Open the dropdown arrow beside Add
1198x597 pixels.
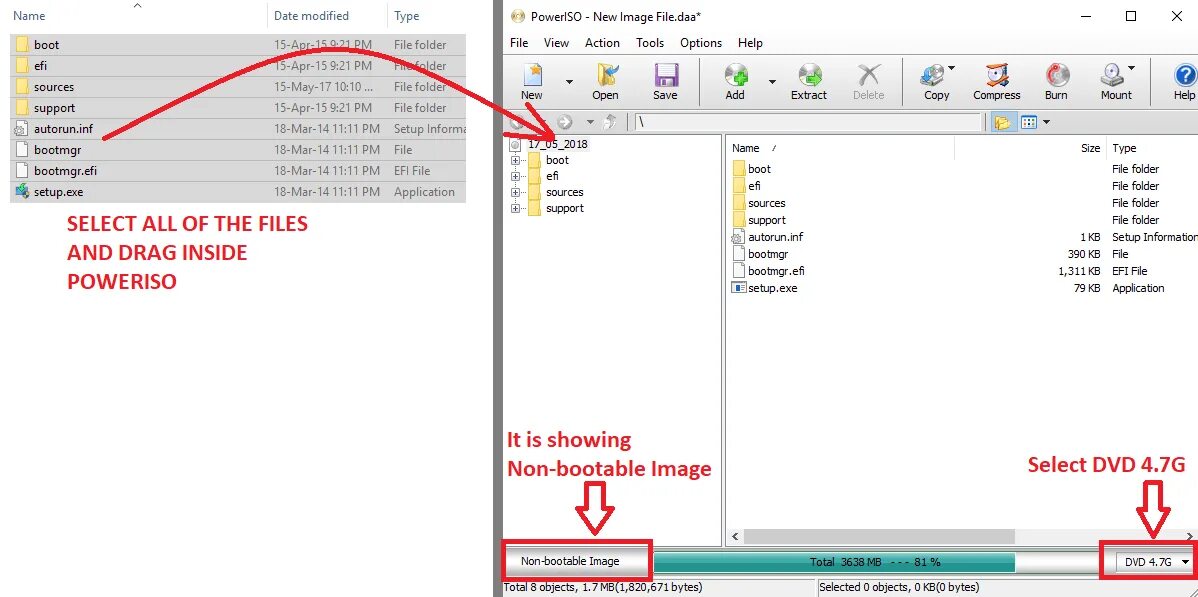click(772, 82)
